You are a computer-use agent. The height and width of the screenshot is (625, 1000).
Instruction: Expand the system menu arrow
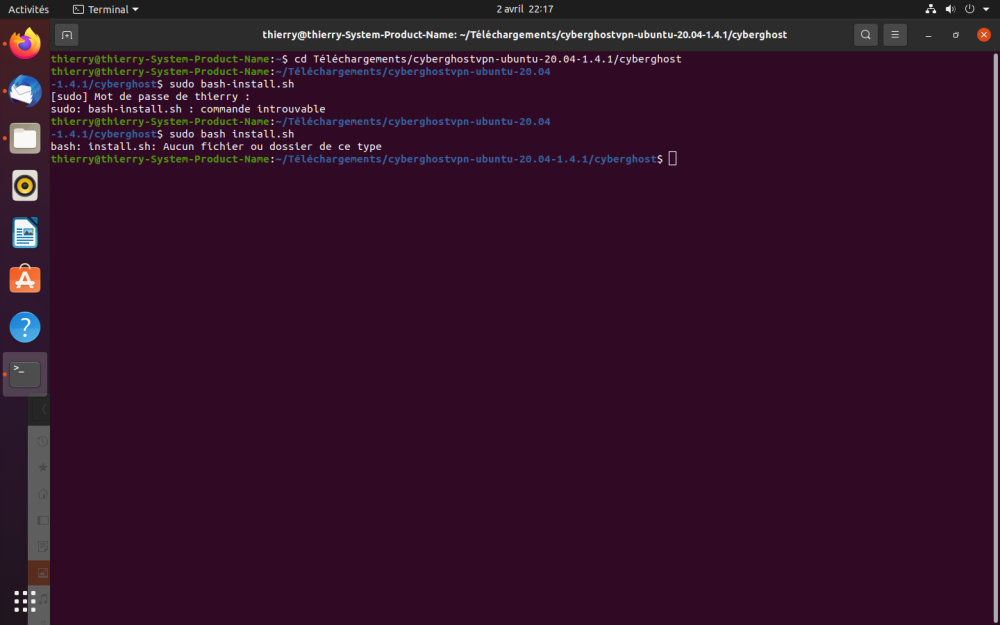pos(986,10)
